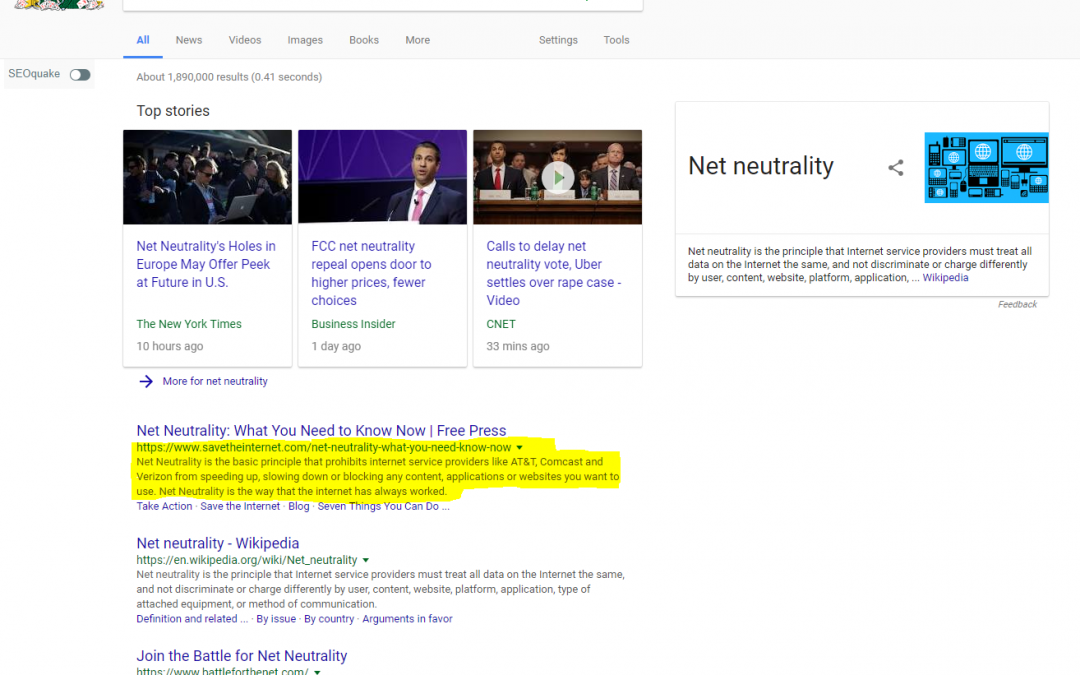The image size is (1080, 675).
Task: Open the Wikipedia source link in the panel
Action: (x=945, y=277)
